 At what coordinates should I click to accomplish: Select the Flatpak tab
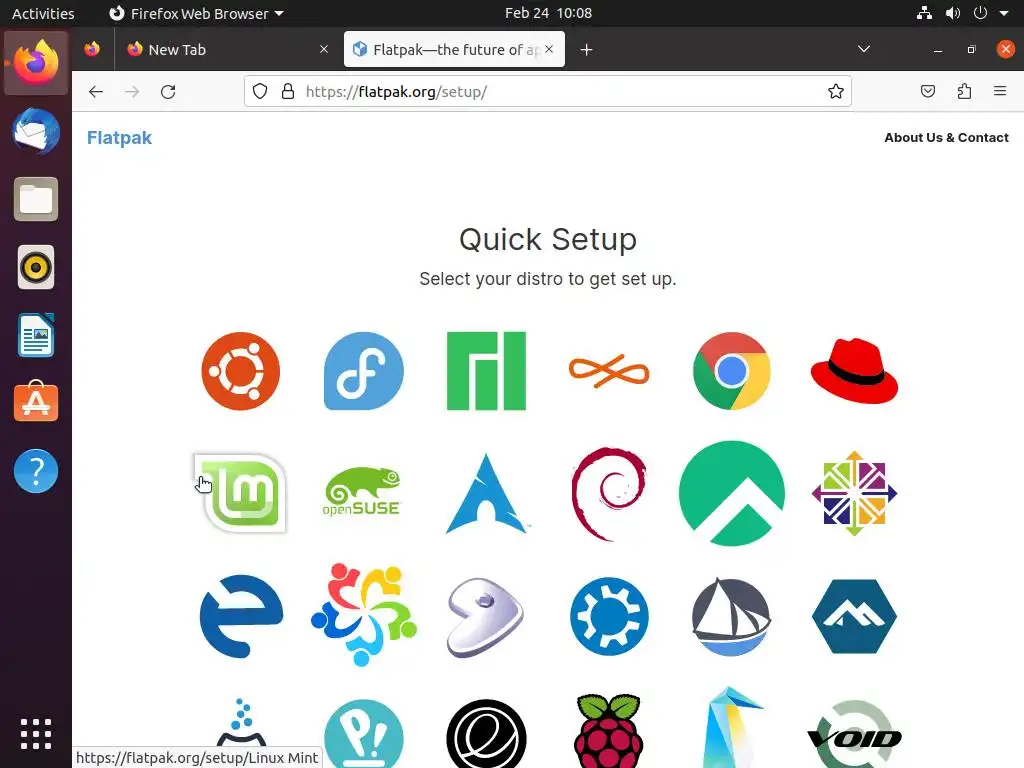point(455,50)
